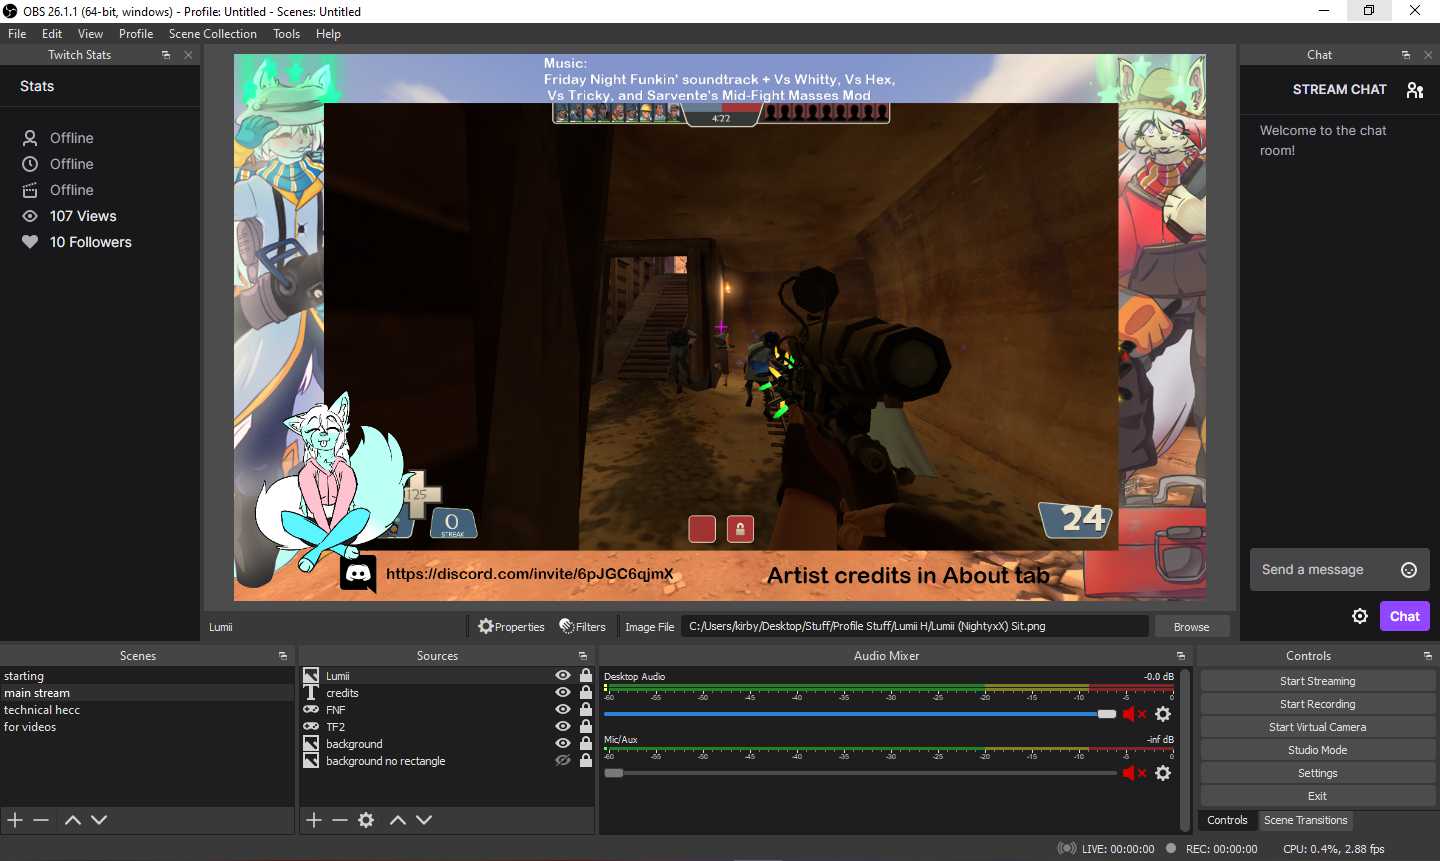Viewport: 1440px width, 861px height.
Task: Open the View menu
Action: coord(90,34)
